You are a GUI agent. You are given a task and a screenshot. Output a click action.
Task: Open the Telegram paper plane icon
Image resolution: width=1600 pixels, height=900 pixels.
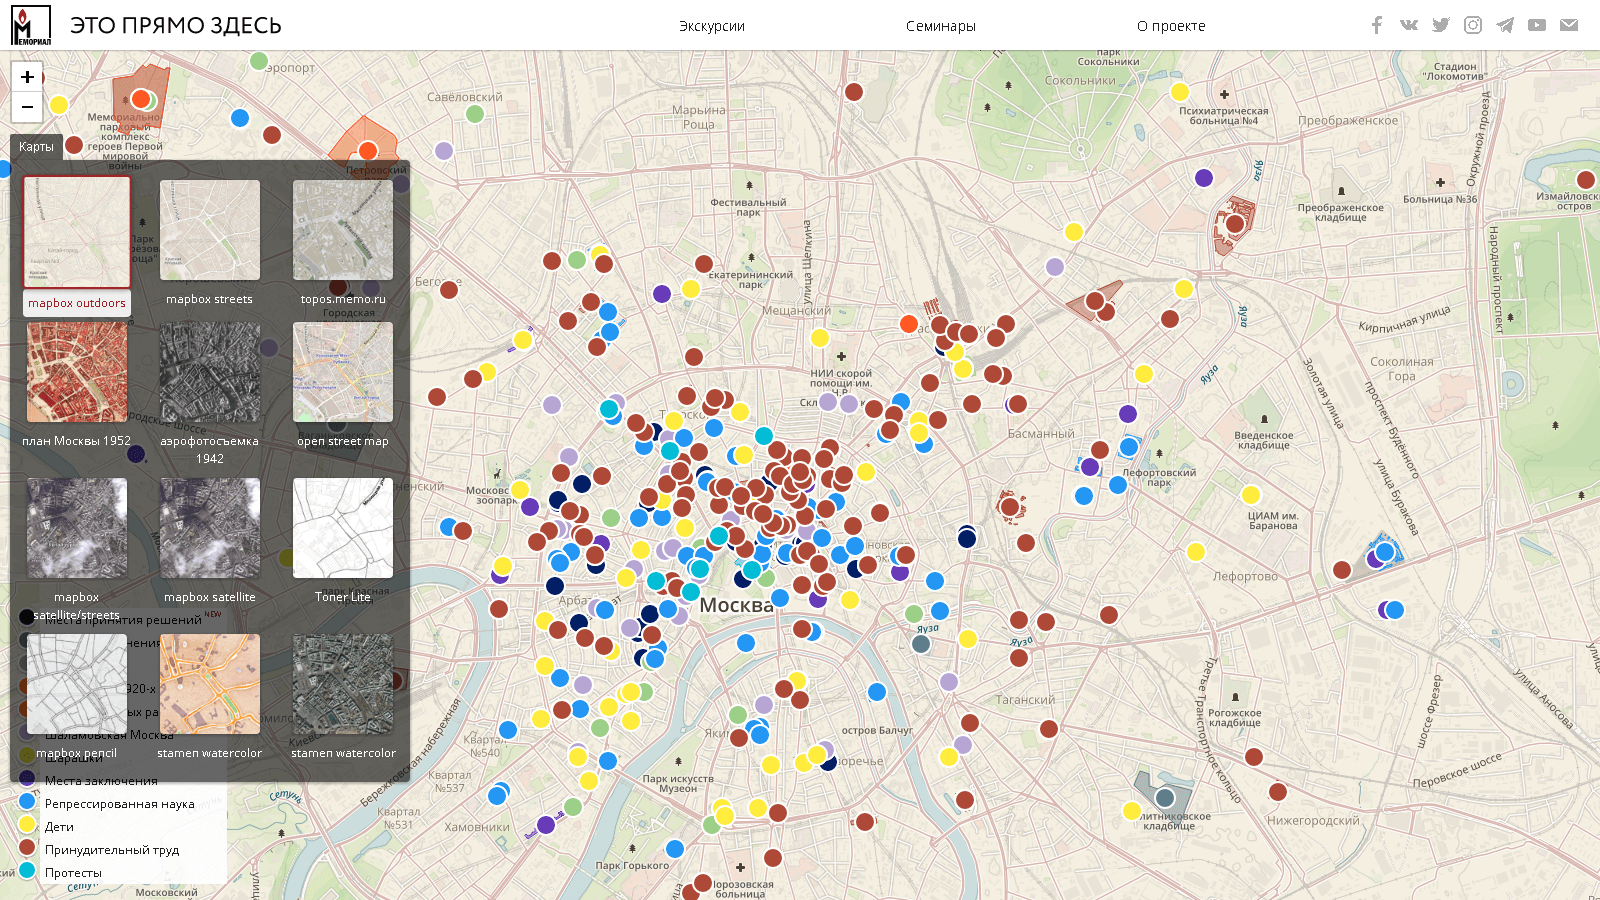[x=1505, y=25]
